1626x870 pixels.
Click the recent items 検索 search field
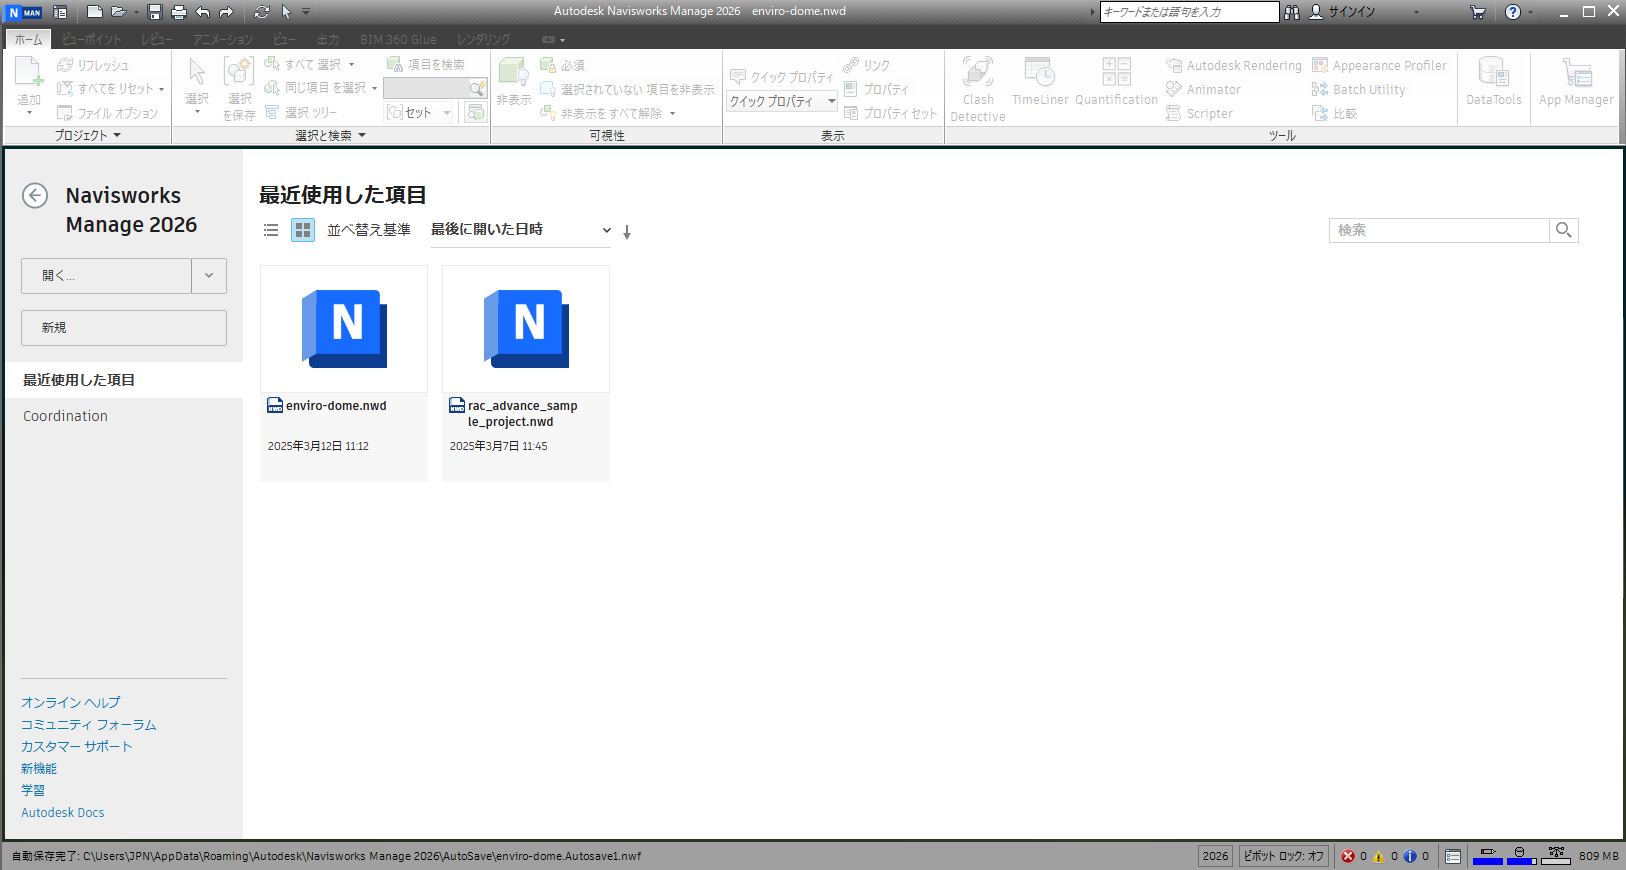[1439, 230]
